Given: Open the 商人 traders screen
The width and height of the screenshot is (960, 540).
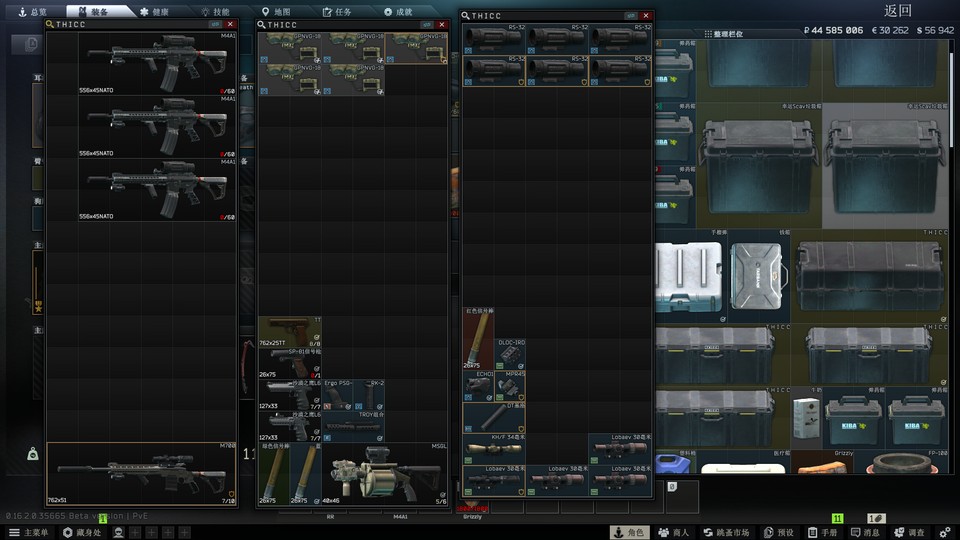Looking at the screenshot, I should coord(673,533).
